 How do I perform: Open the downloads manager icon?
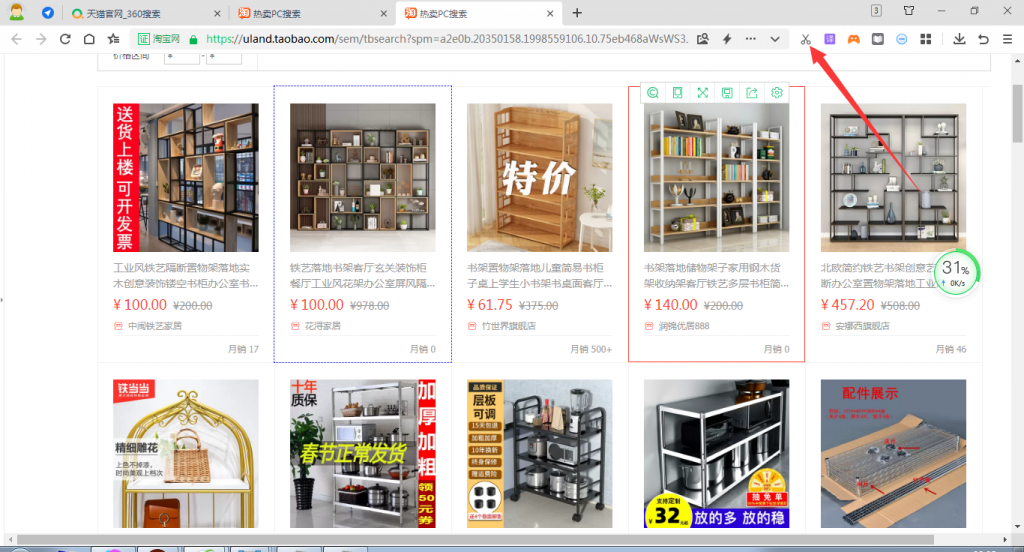click(x=959, y=39)
